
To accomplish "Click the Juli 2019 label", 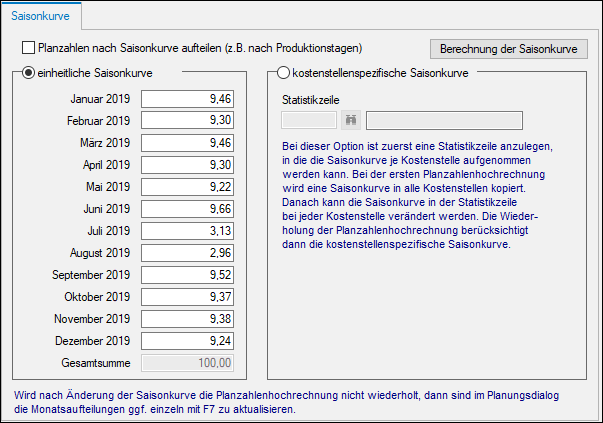I will coord(109,231).
